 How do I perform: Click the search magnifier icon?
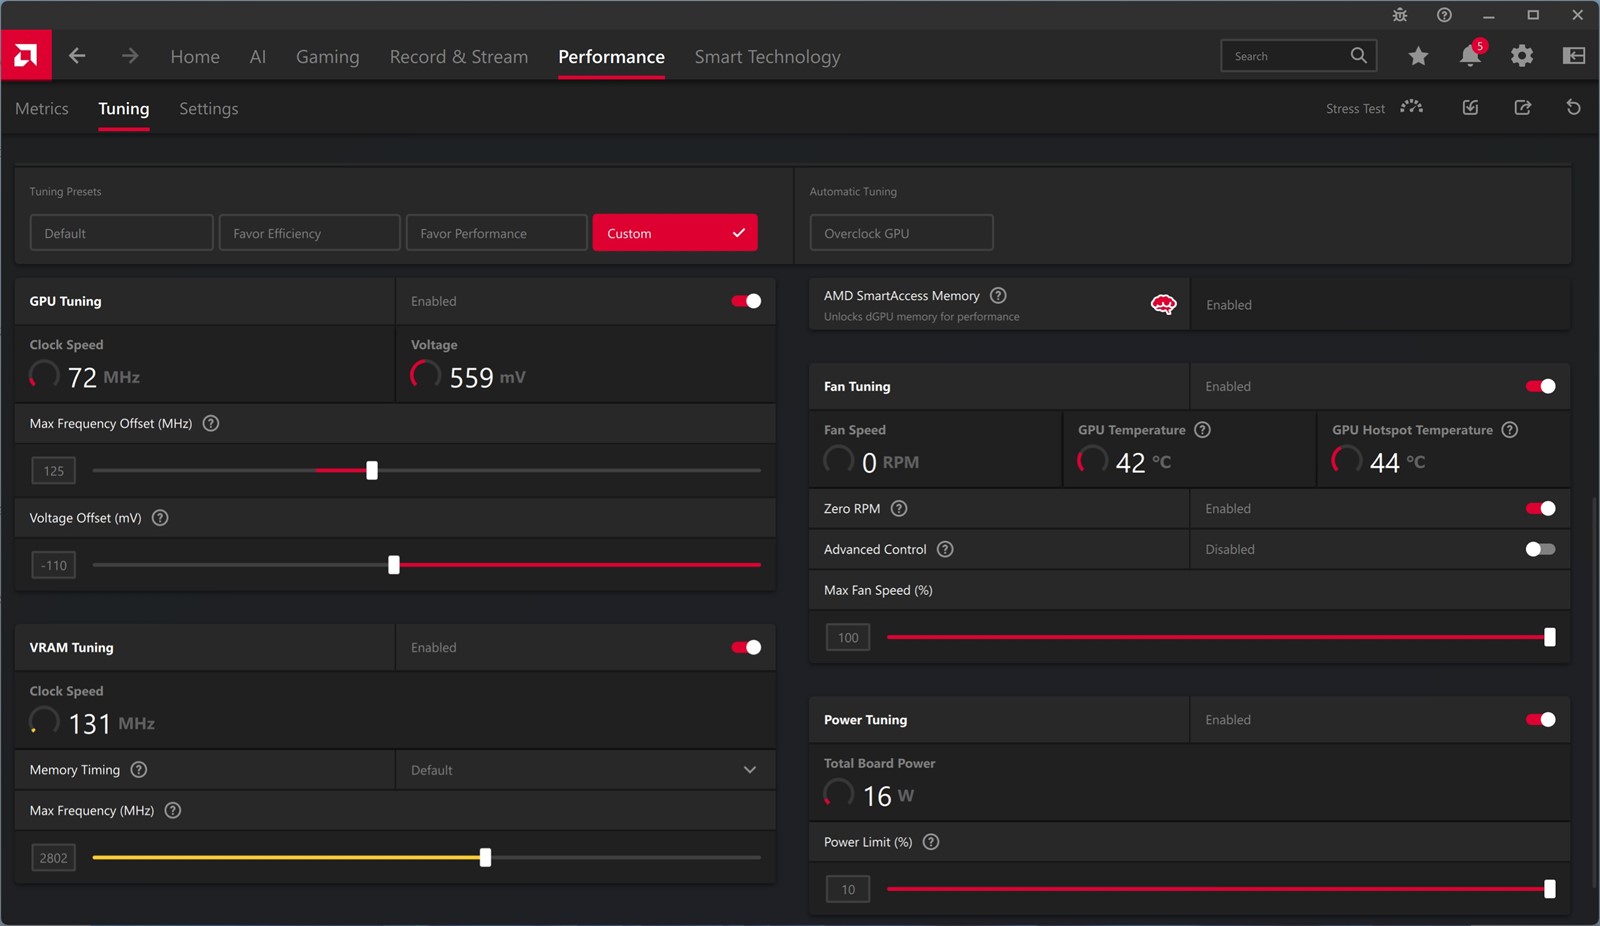tap(1358, 55)
